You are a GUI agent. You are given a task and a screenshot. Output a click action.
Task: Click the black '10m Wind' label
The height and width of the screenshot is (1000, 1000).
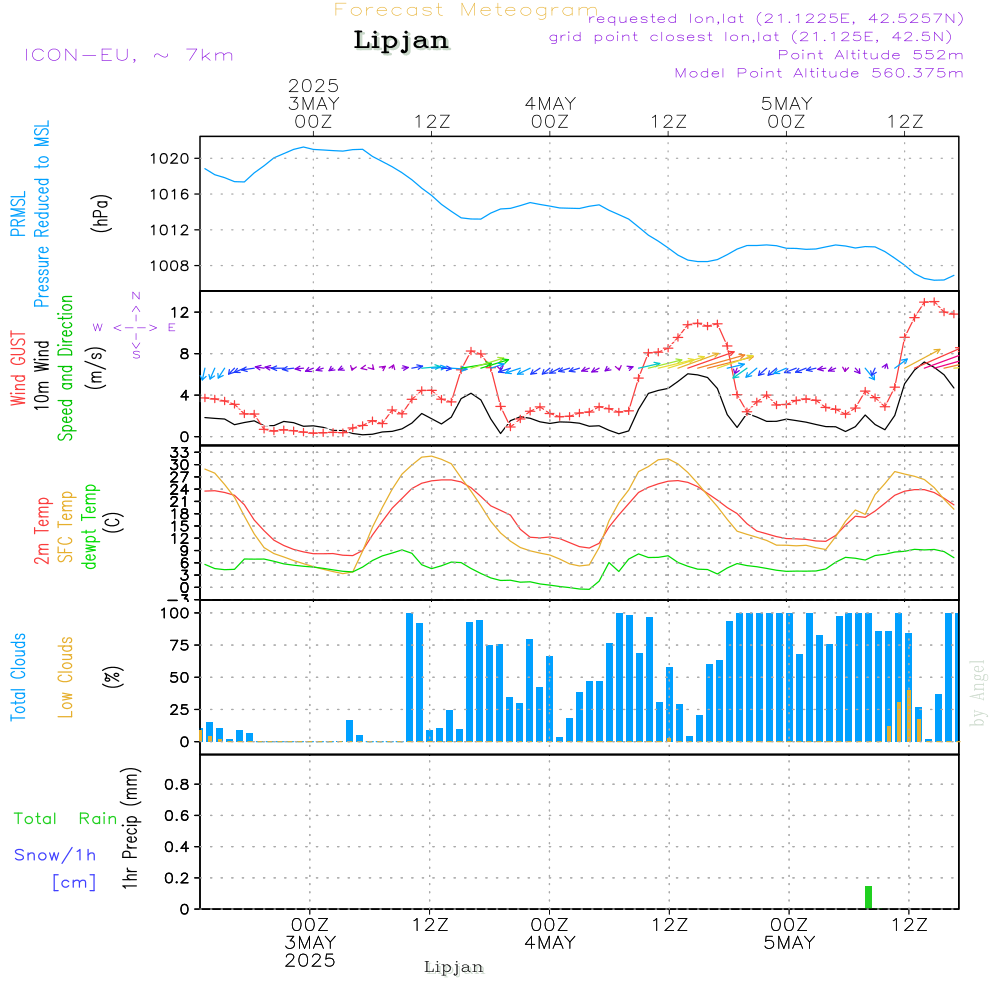click(41, 375)
